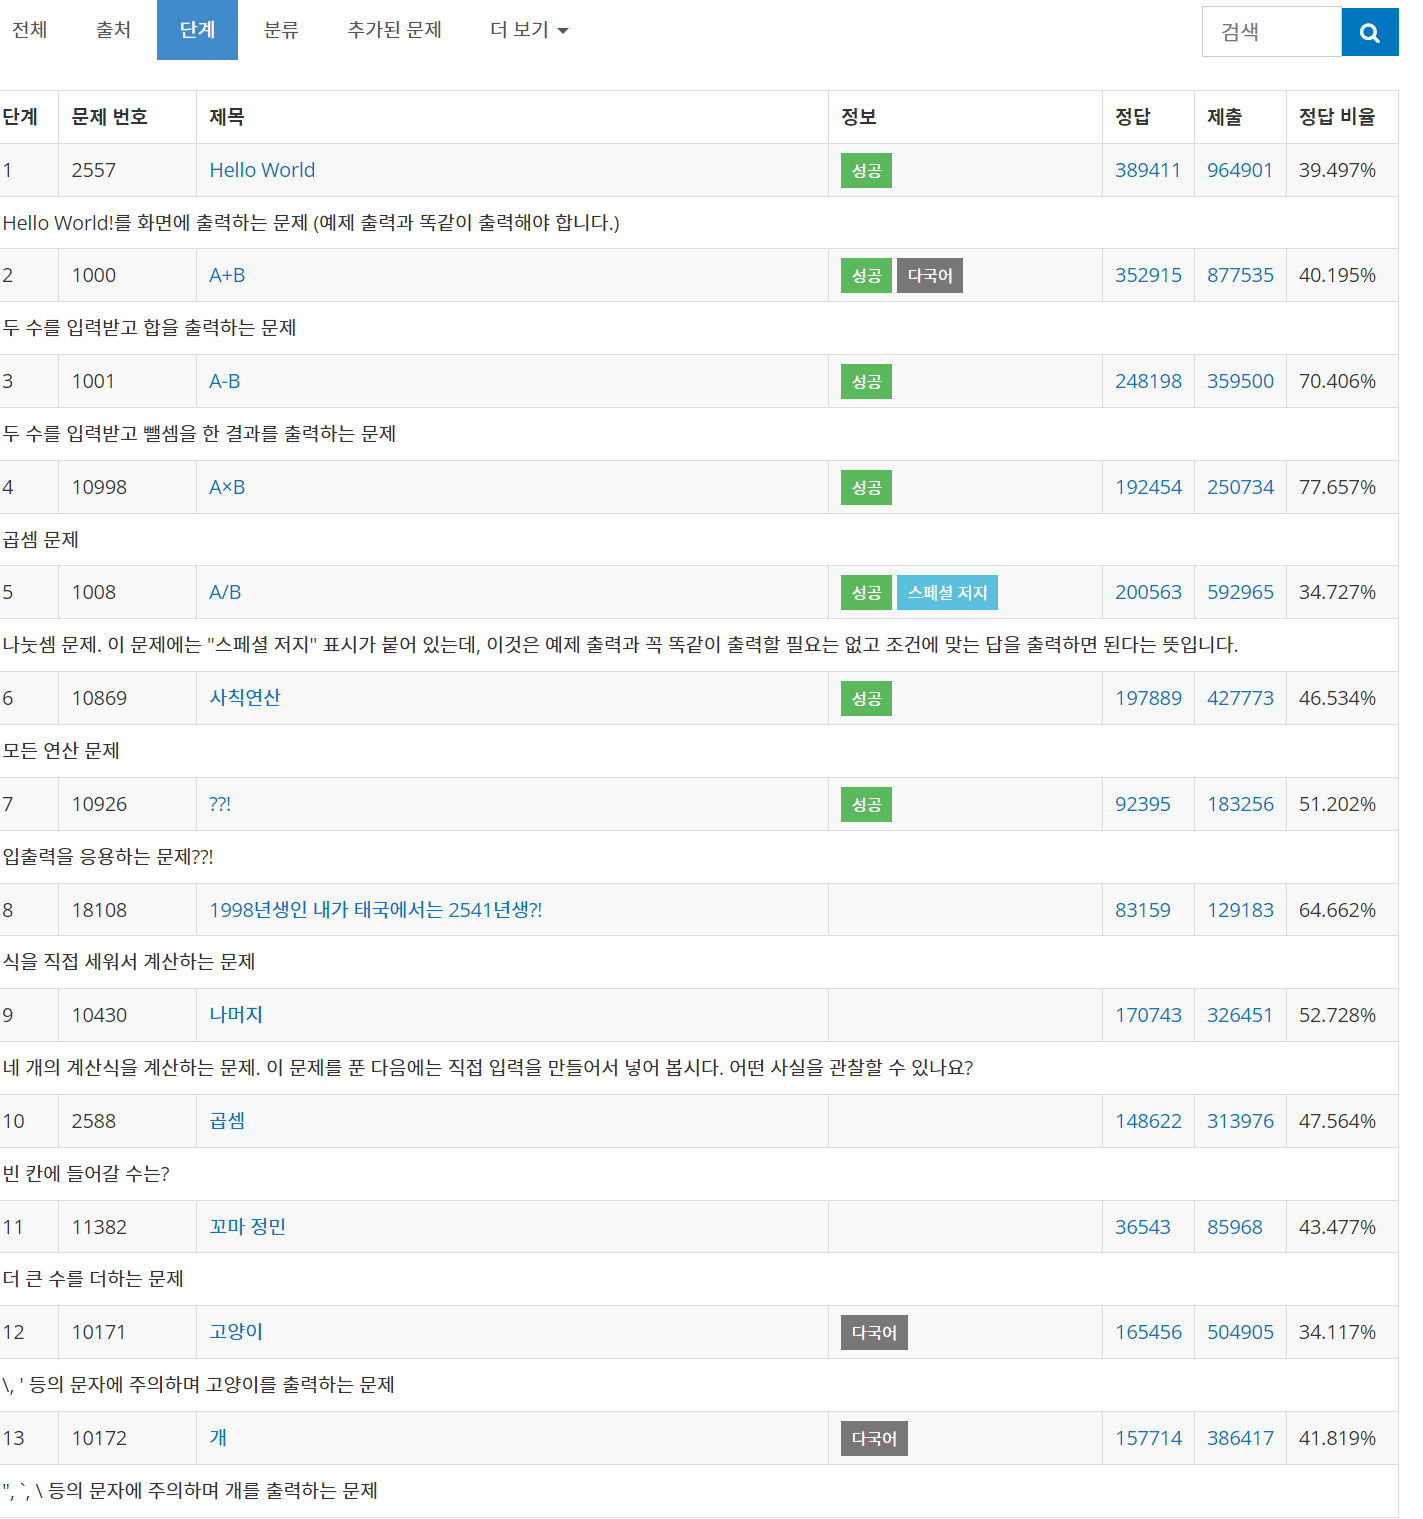Image resolution: width=1423 pixels, height=1519 pixels.
Task: Open the 고양이 problem link
Action: pos(236,1331)
